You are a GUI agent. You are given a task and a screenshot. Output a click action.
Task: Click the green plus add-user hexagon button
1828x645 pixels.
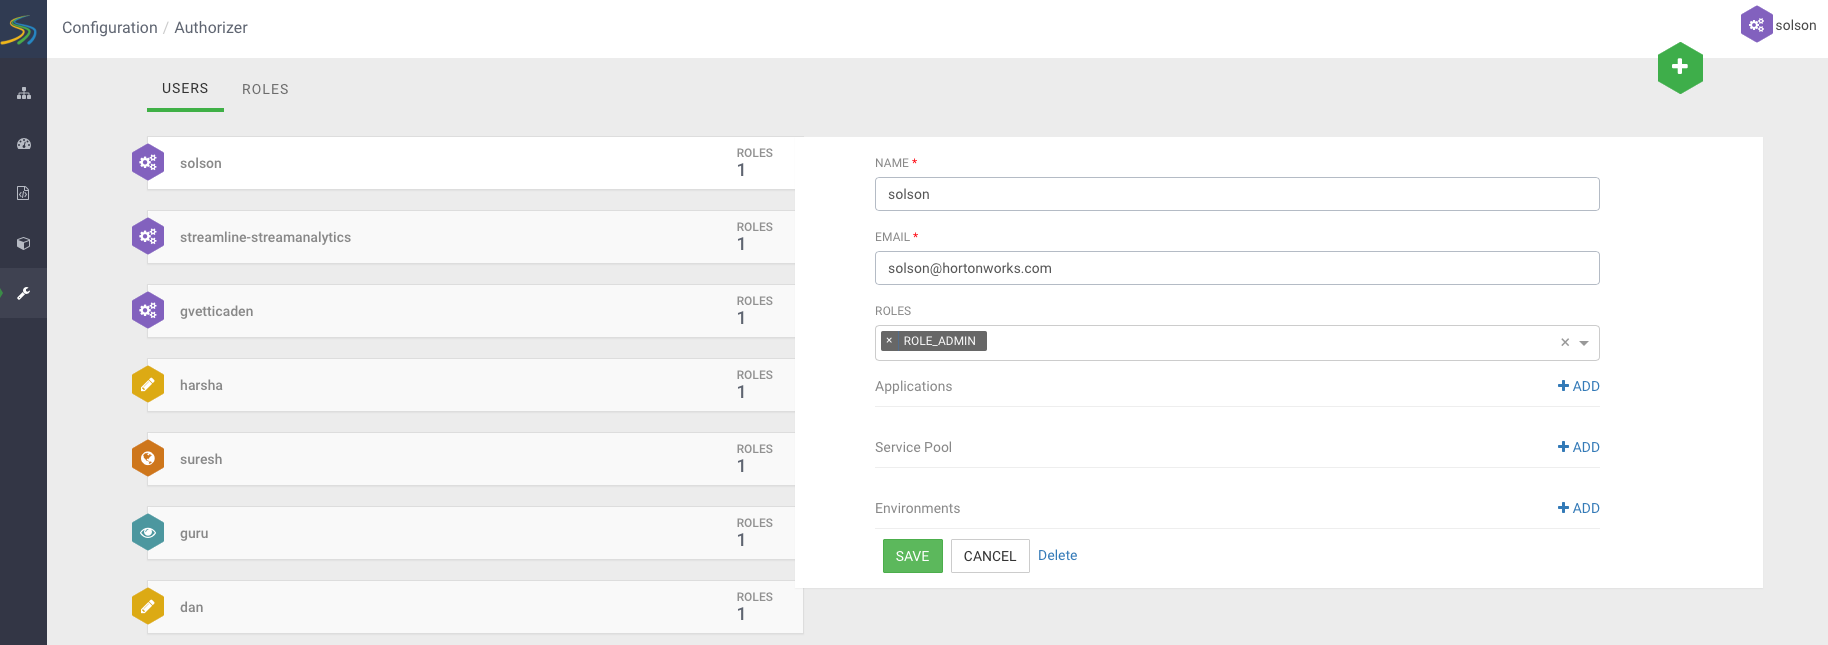(1680, 67)
